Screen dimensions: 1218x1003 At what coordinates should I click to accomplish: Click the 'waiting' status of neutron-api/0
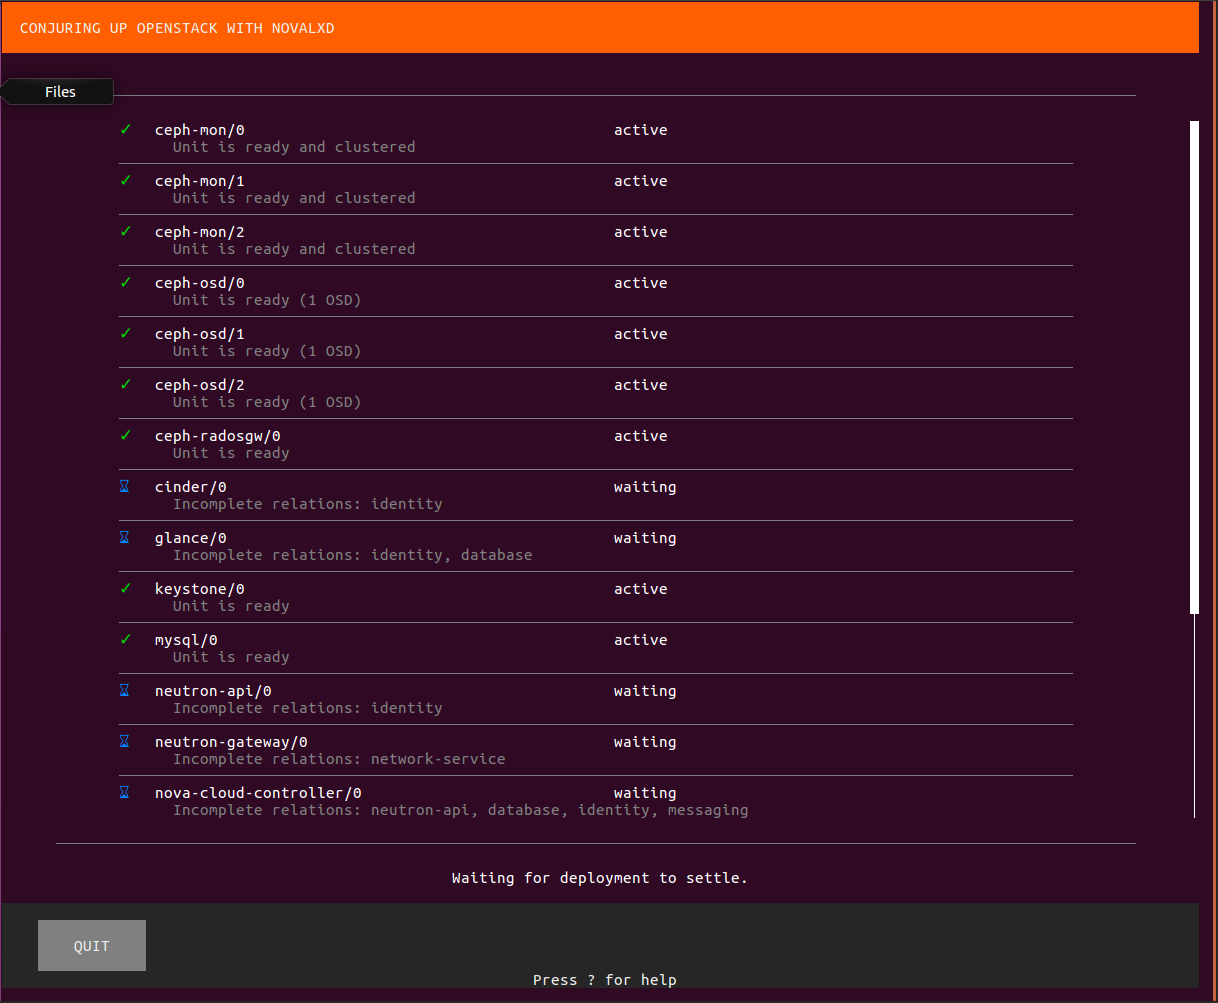645,691
